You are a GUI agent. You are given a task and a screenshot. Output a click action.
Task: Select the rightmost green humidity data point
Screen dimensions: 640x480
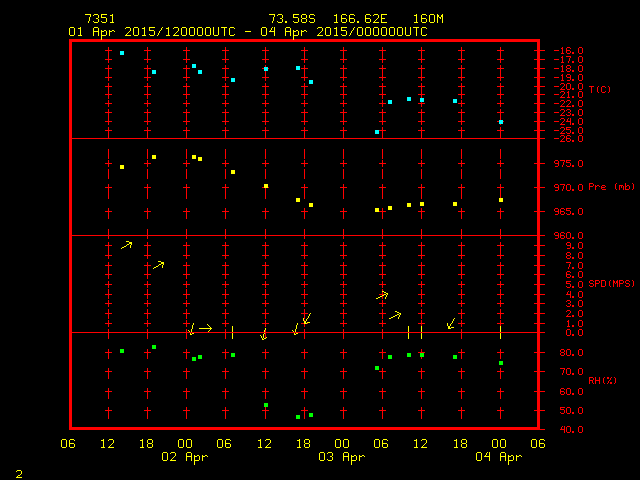[x=501, y=363]
